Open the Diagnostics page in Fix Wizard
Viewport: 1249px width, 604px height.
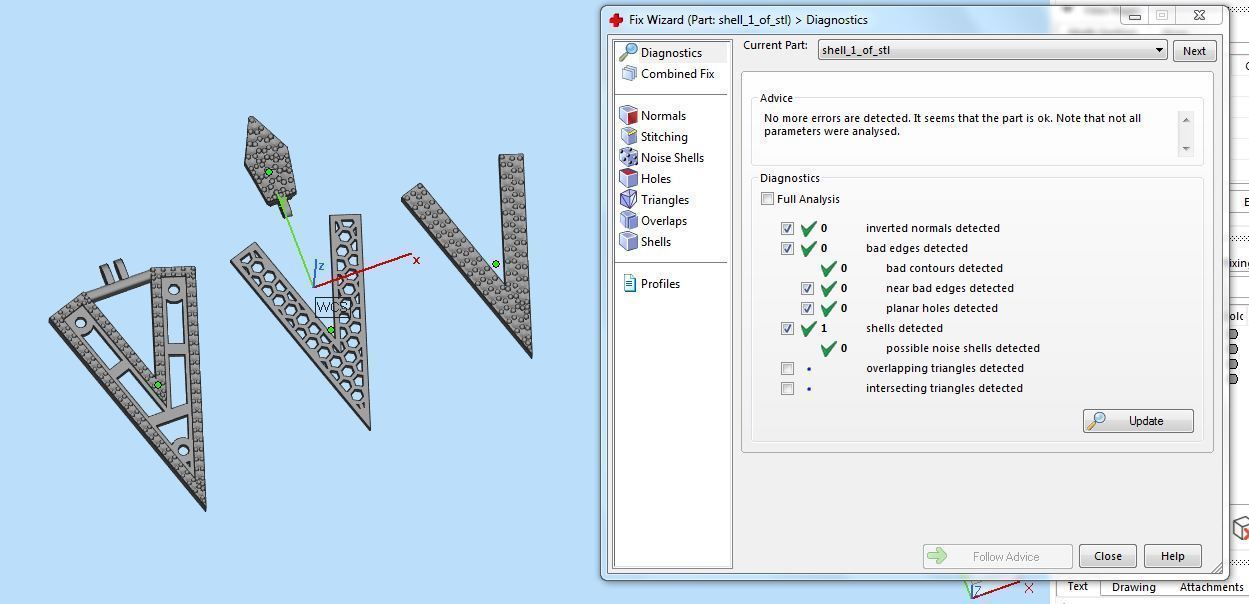(x=671, y=53)
